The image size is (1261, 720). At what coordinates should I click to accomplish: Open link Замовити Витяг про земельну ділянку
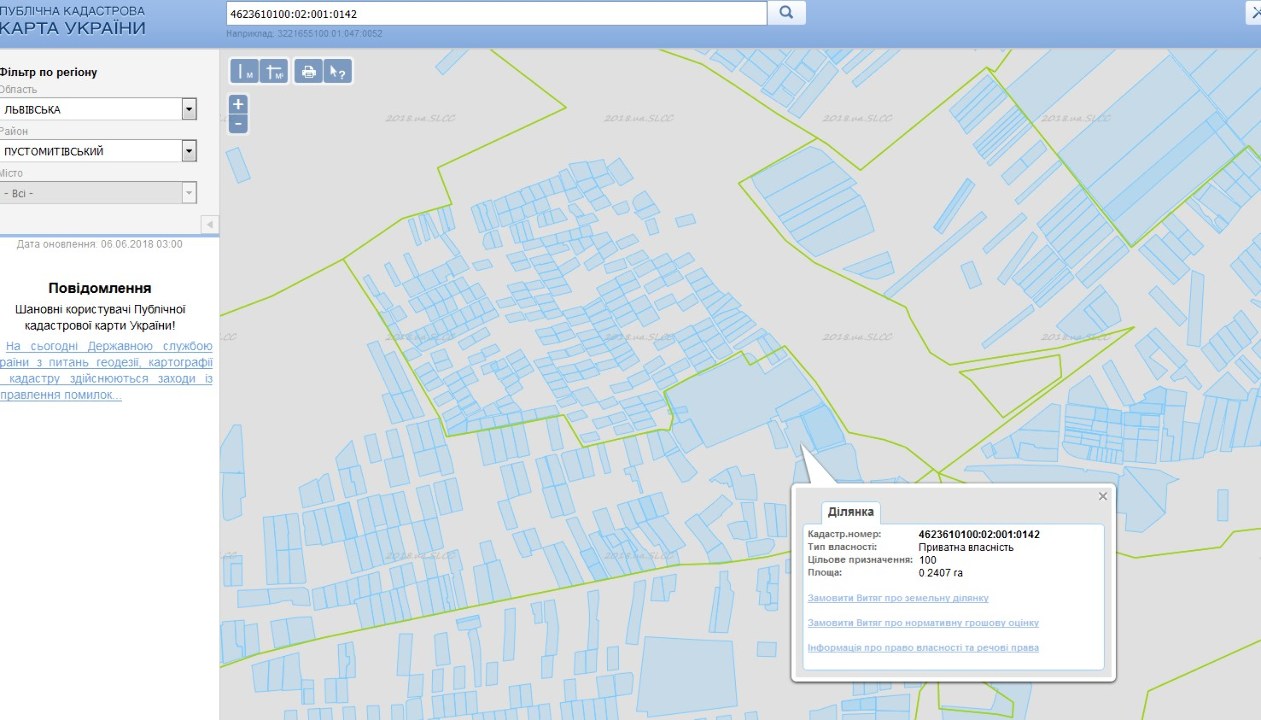[x=897, y=598]
